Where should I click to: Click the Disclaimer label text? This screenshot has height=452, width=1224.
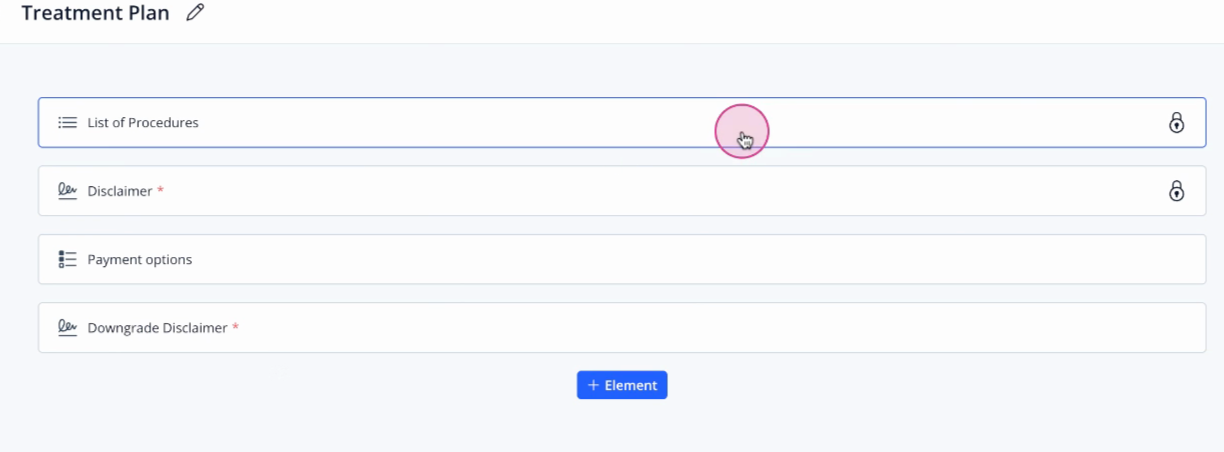120,191
